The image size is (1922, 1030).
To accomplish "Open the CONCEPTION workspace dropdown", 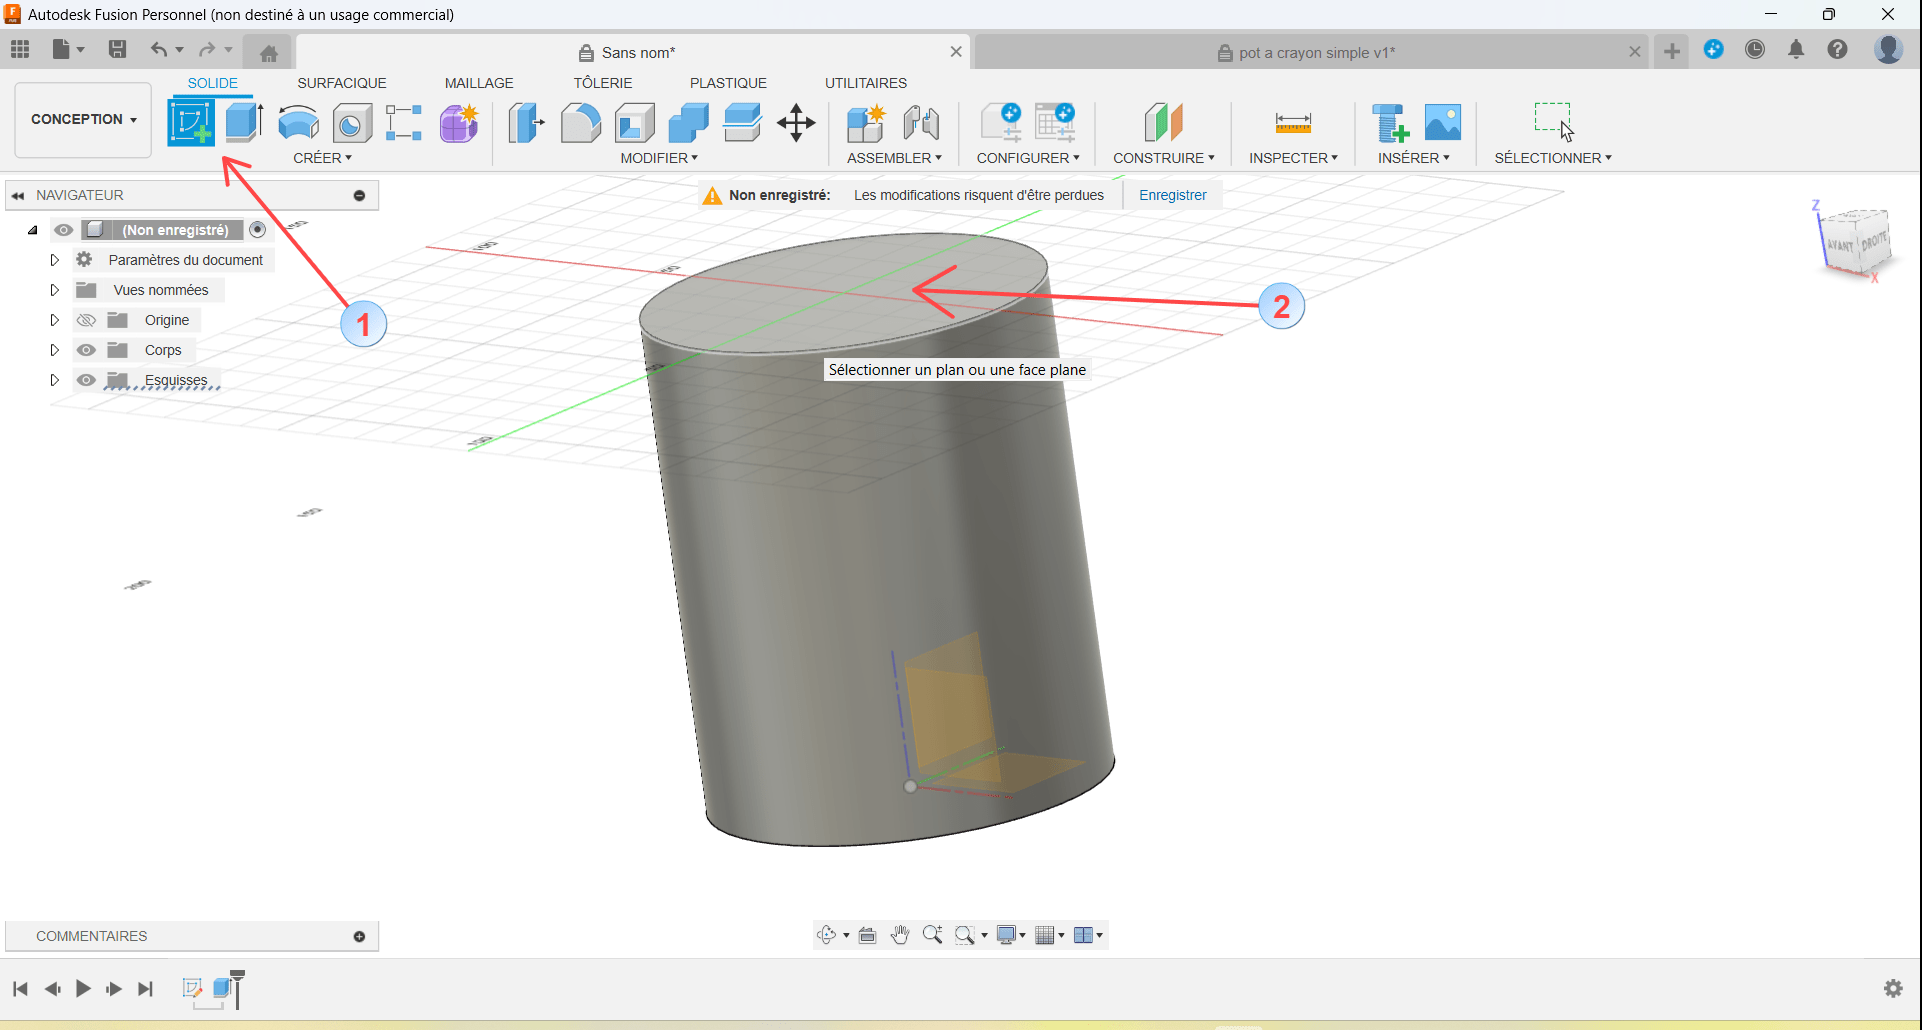I will pyautogui.click(x=83, y=119).
